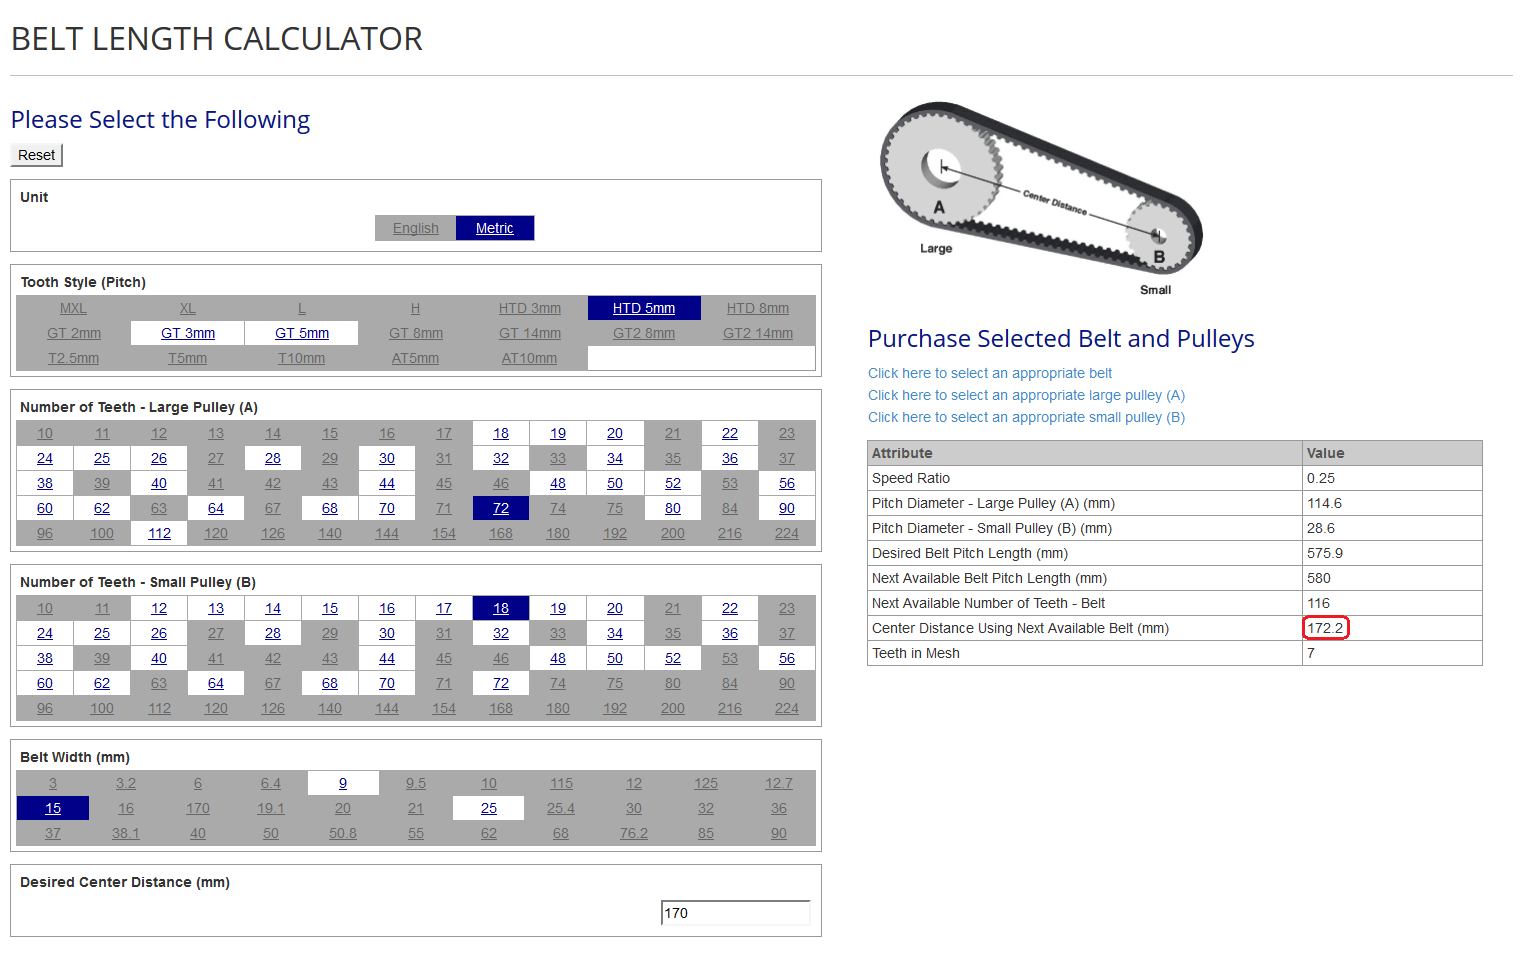Click the 172.2 center distance value
This screenshot has width=1523, height=957.
[x=1326, y=628]
